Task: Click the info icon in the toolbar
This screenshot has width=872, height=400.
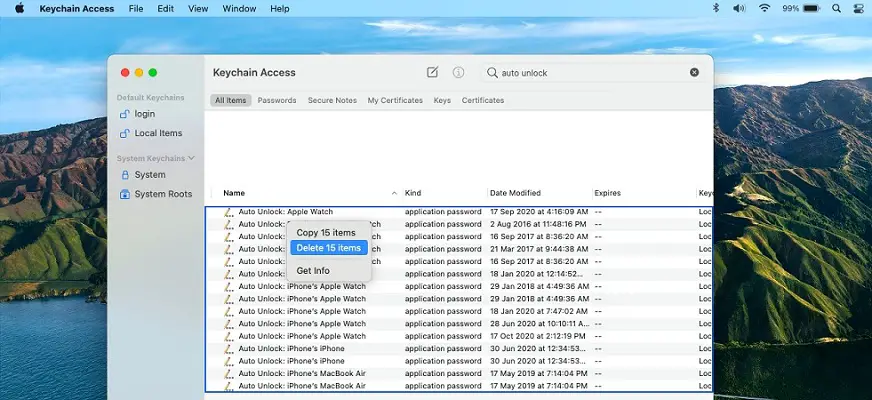Action: (x=458, y=72)
